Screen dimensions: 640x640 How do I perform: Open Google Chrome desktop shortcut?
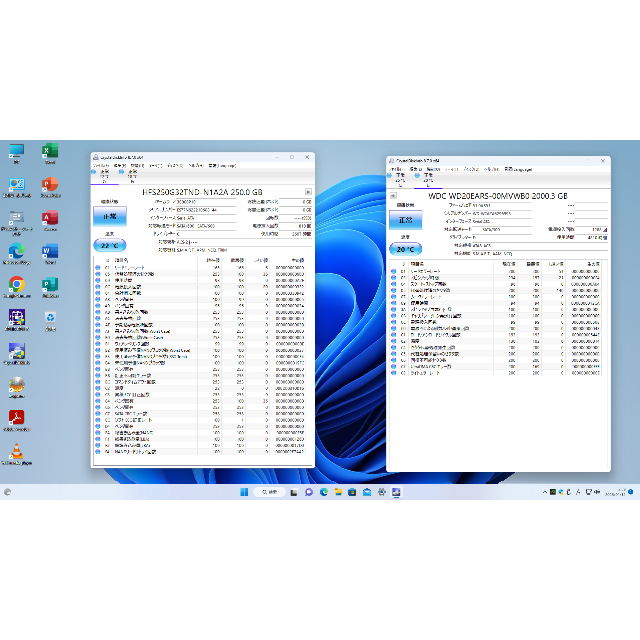16,287
